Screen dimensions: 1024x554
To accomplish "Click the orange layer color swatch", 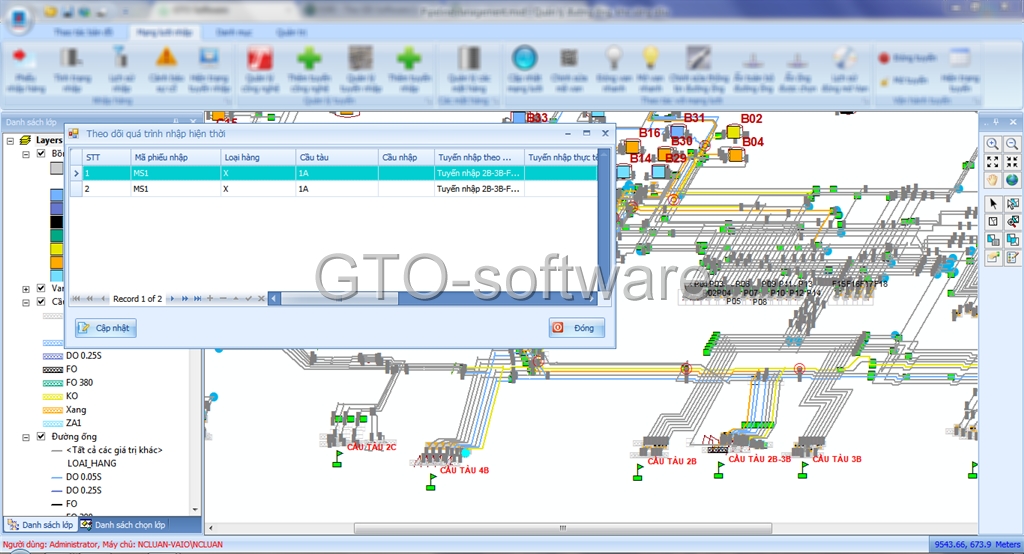I will pos(57,263).
